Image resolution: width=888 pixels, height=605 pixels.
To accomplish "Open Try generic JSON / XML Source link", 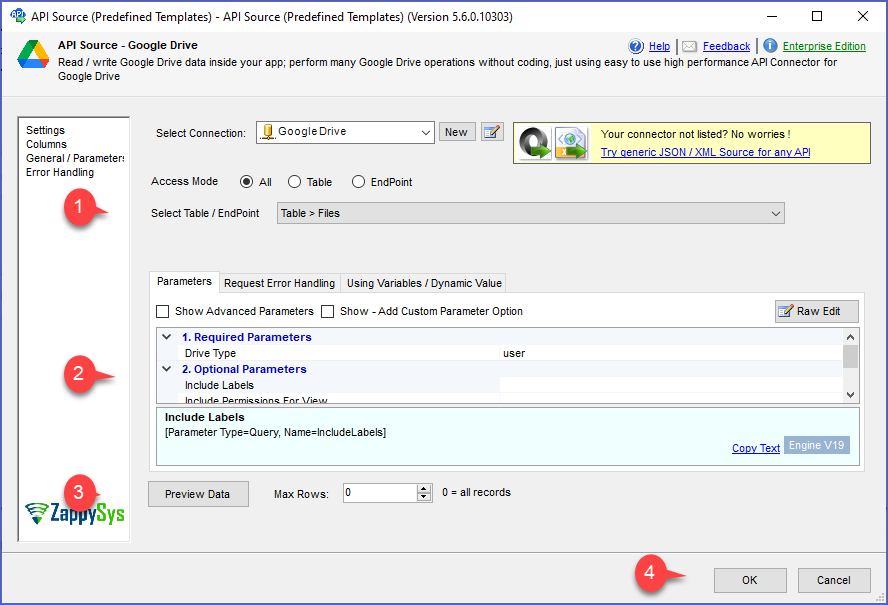I will [x=706, y=152].
